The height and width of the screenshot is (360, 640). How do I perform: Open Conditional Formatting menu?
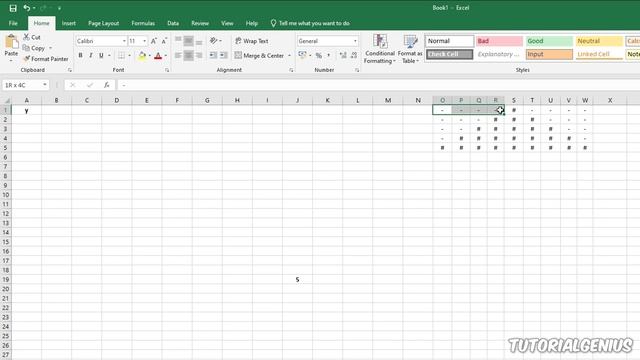380,49
